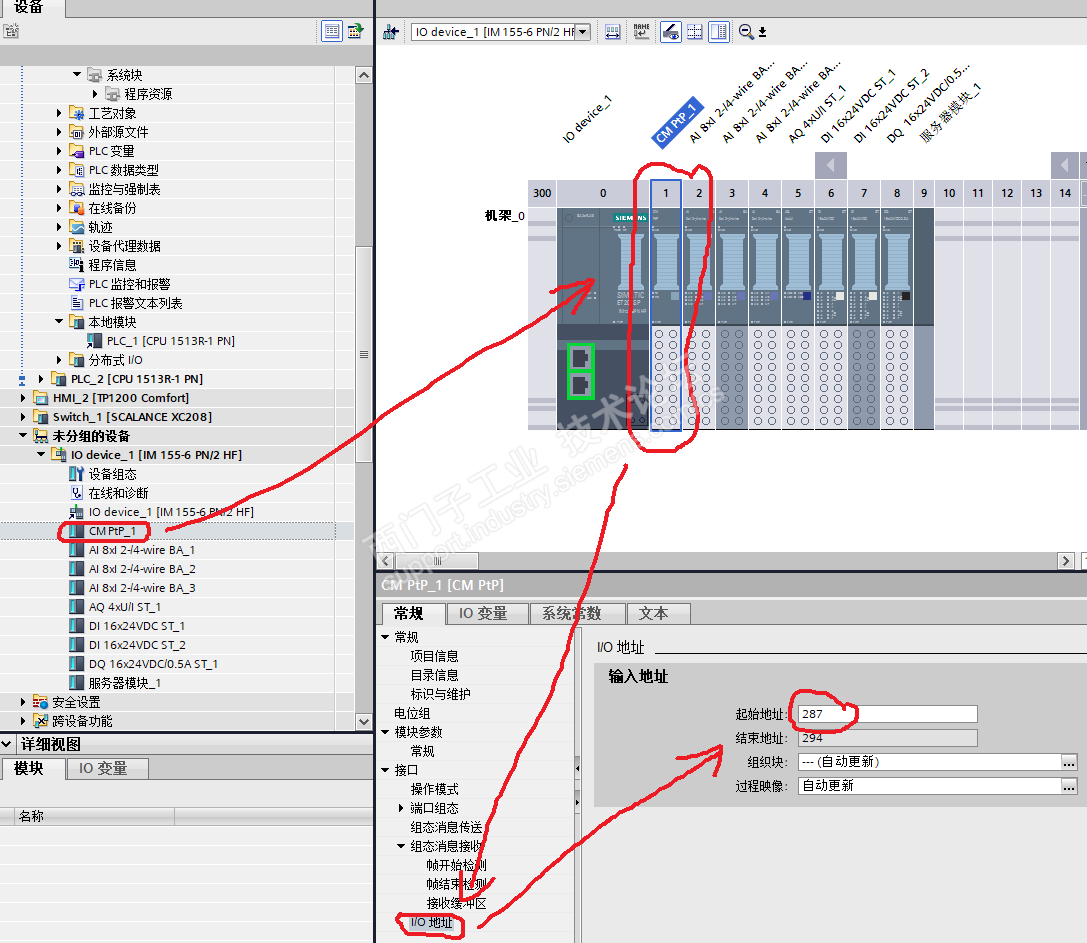
Task: Expand HMI_2 [TP1200 Comfort] node
Action: point(23,398)
